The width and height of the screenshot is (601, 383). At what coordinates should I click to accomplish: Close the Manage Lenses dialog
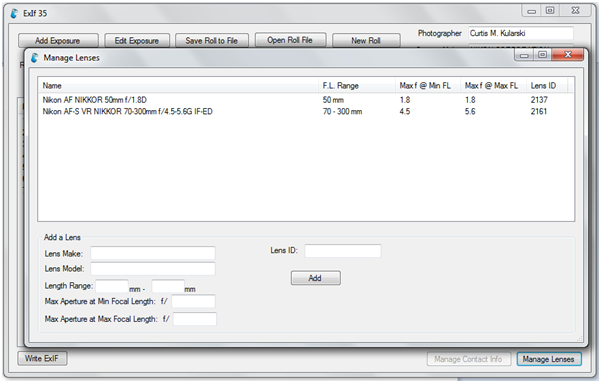[568, 55]
